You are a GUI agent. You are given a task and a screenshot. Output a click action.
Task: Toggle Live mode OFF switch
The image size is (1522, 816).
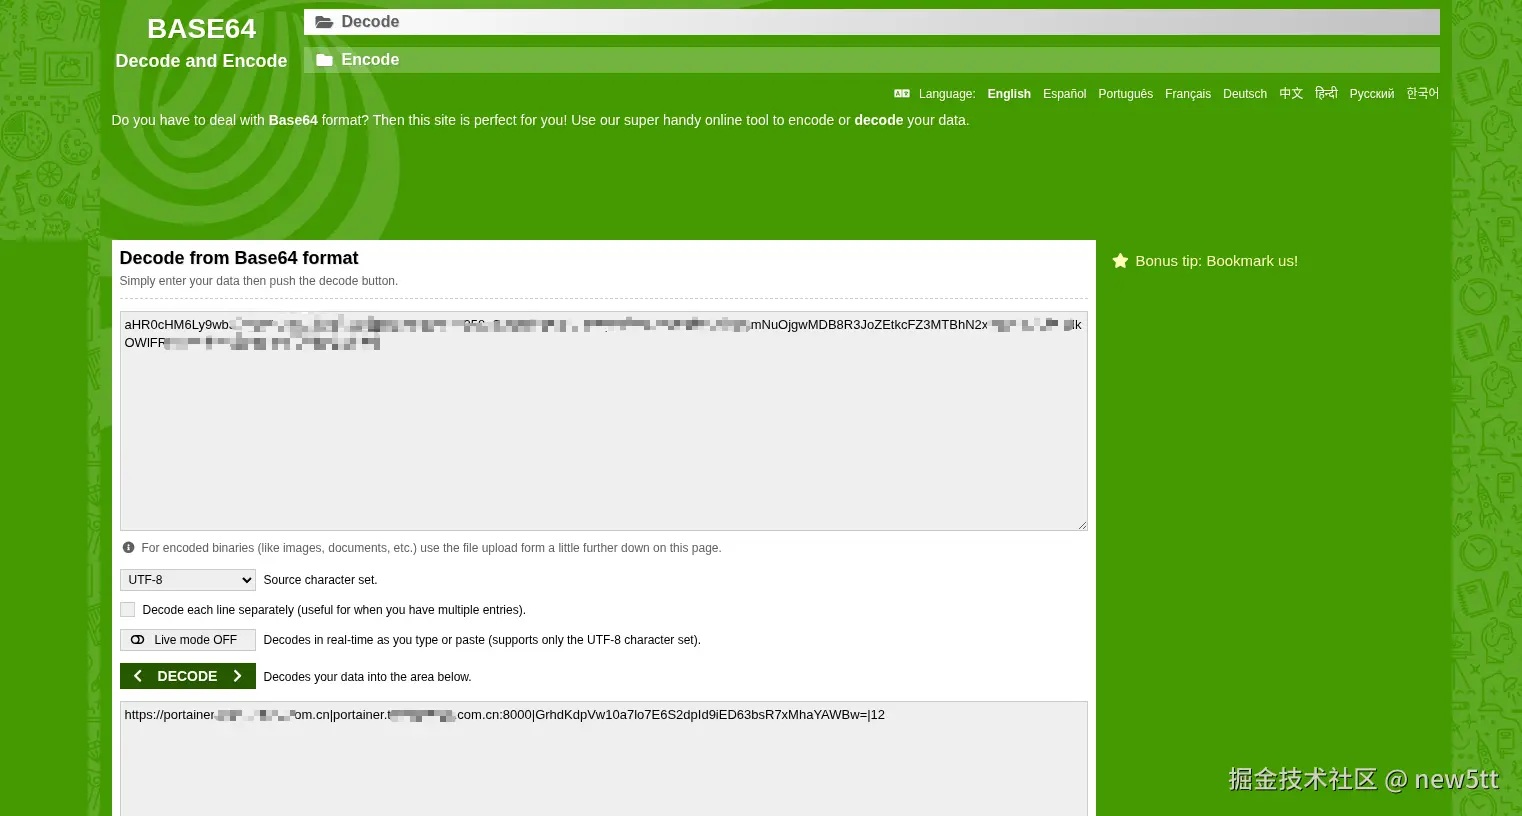point(188,640)
